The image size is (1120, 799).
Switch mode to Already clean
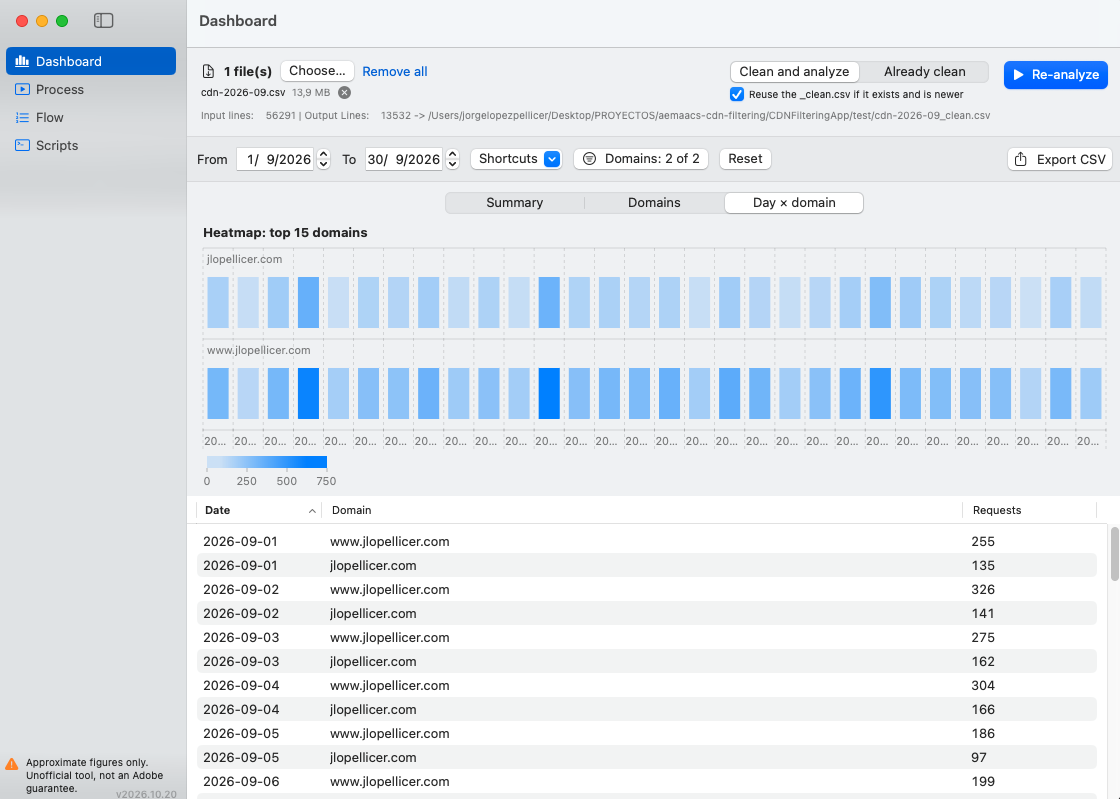pos(924,71)
